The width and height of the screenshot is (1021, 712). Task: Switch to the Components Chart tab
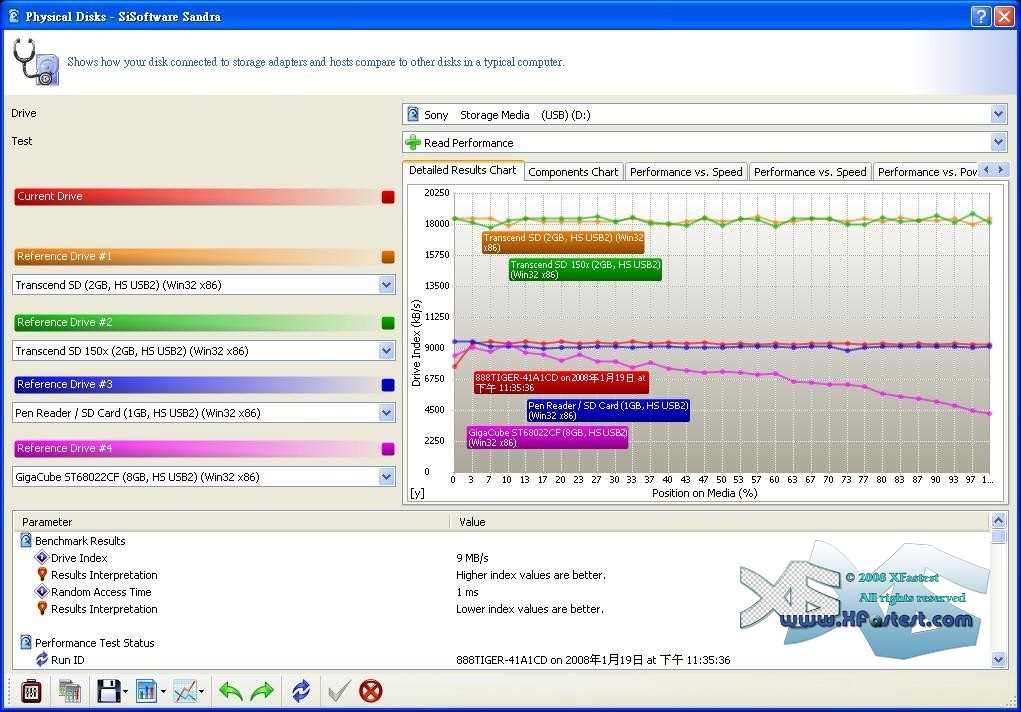click(573, 172)
